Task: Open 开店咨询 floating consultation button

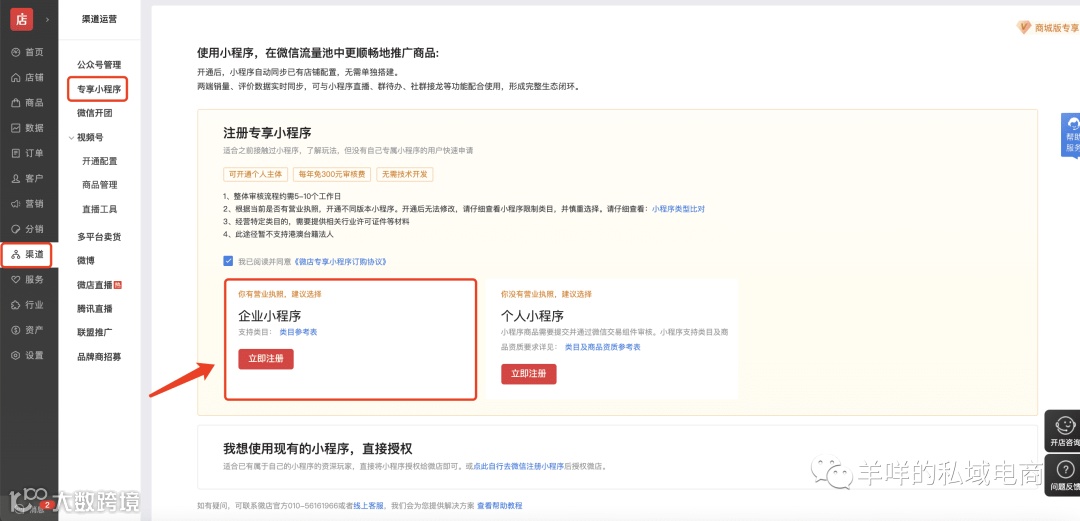Action: pyautogui.click(x=1063, y=431)
